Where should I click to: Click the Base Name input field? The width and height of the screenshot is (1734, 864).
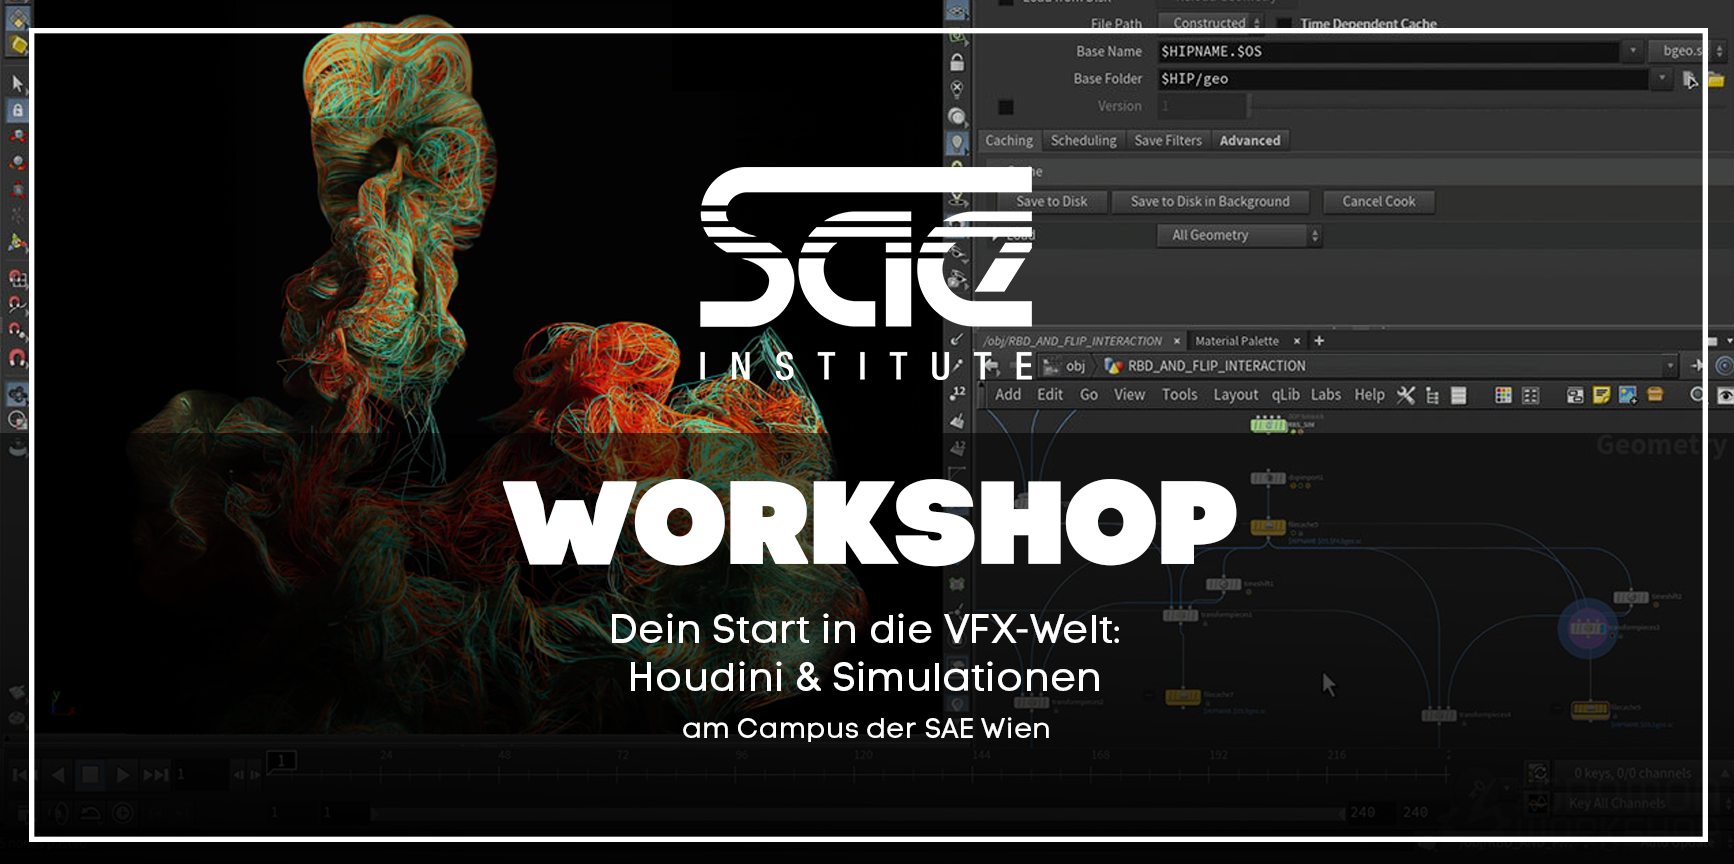coord(1388,51)
